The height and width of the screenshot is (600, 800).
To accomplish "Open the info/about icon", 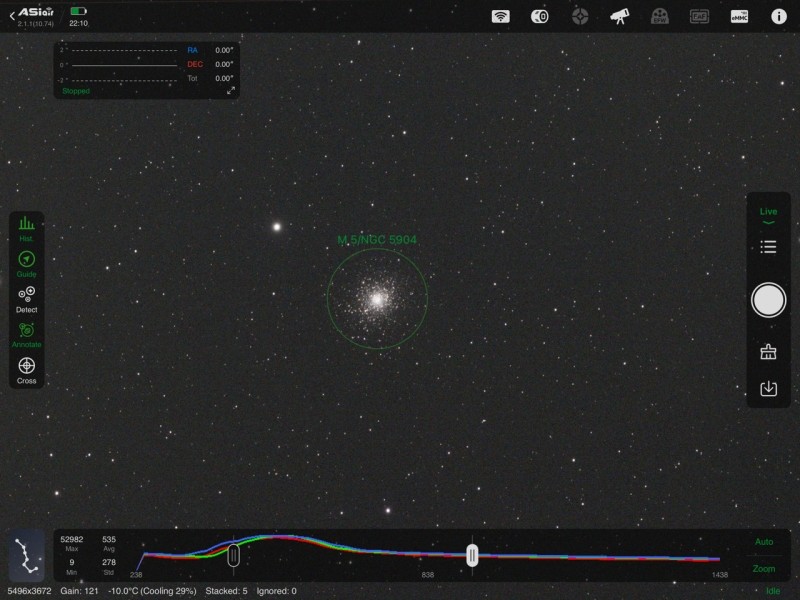I will pos(778,16).
